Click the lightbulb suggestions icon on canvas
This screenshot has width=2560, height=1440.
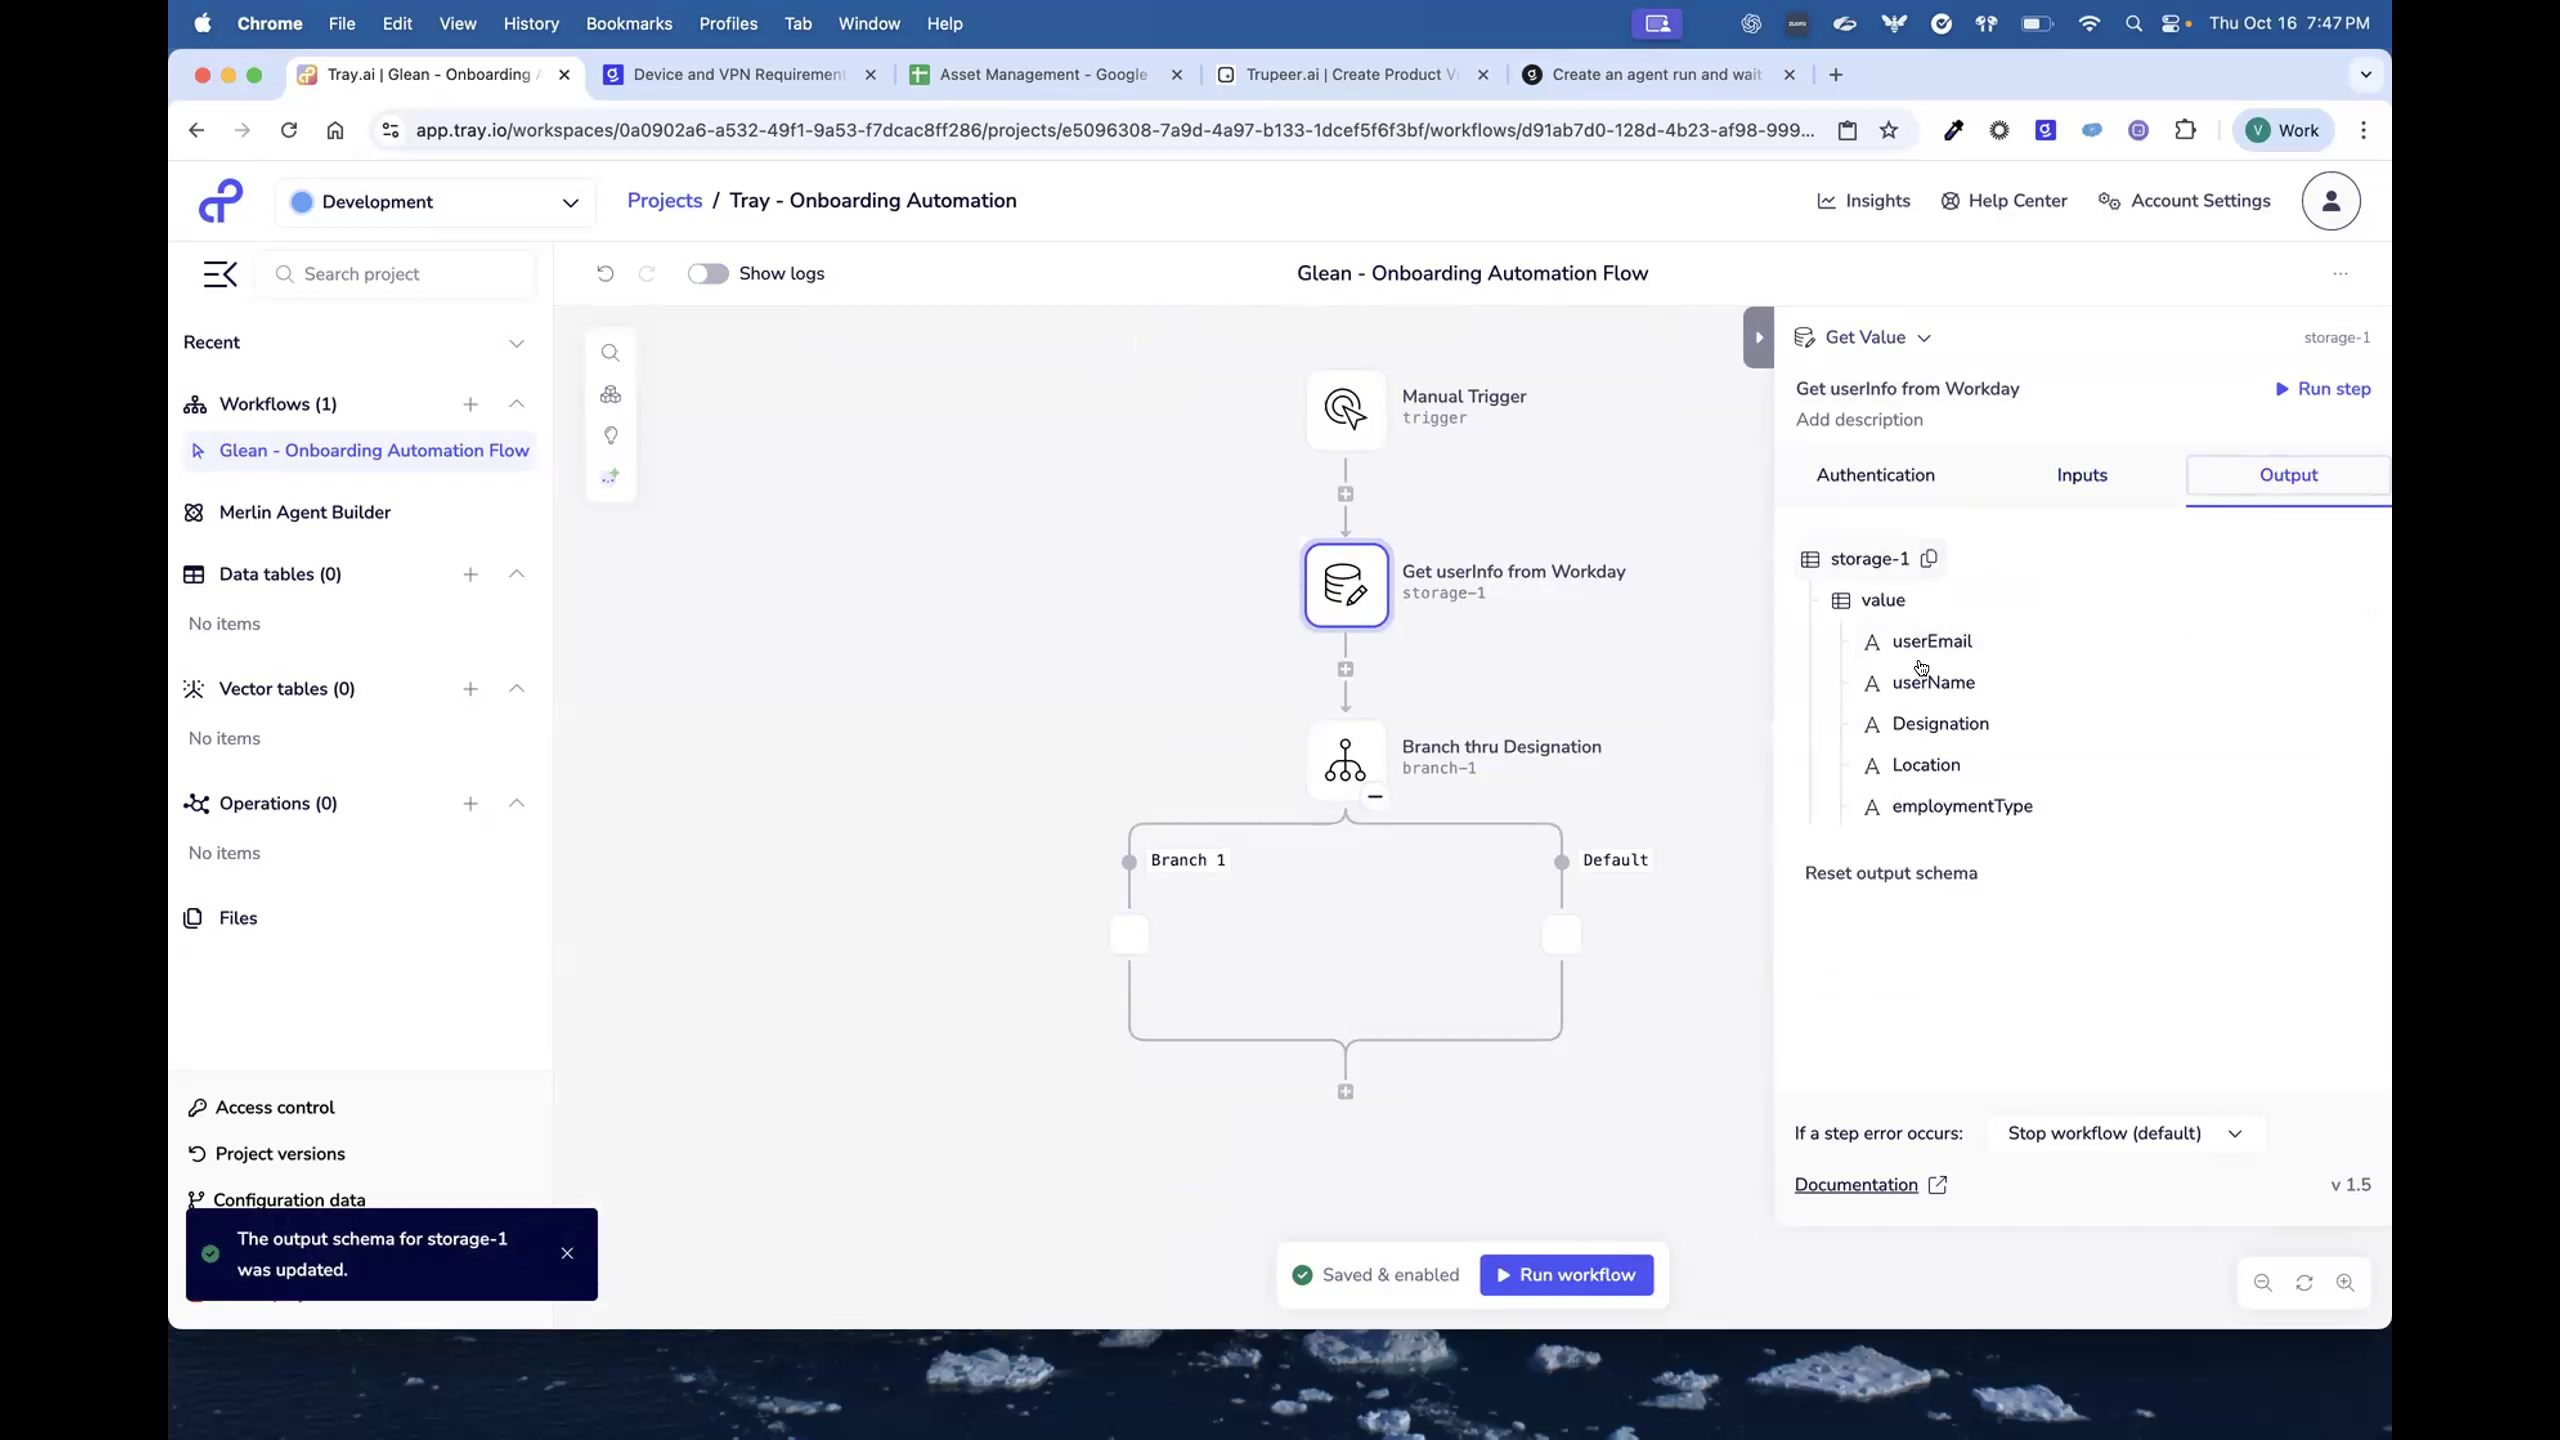click(610, 436)
